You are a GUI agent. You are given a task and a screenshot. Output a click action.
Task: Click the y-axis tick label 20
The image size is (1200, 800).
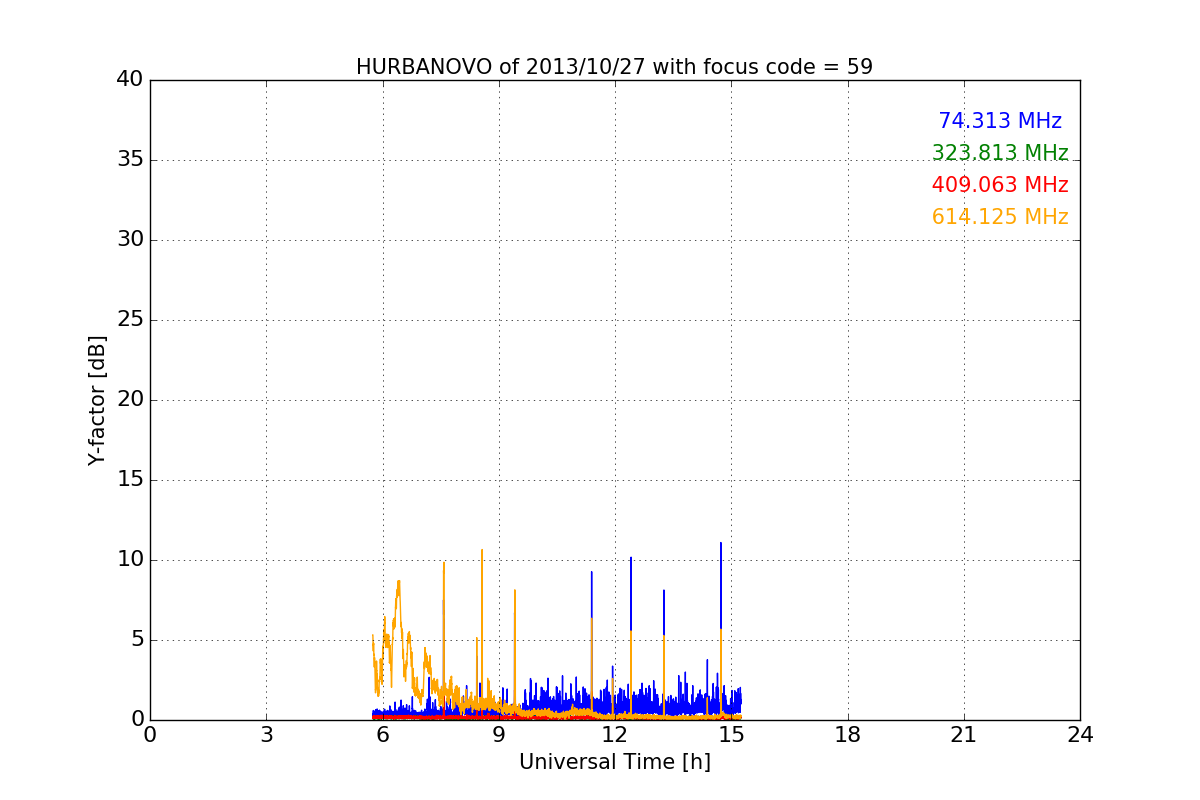(x=130, y=400)
